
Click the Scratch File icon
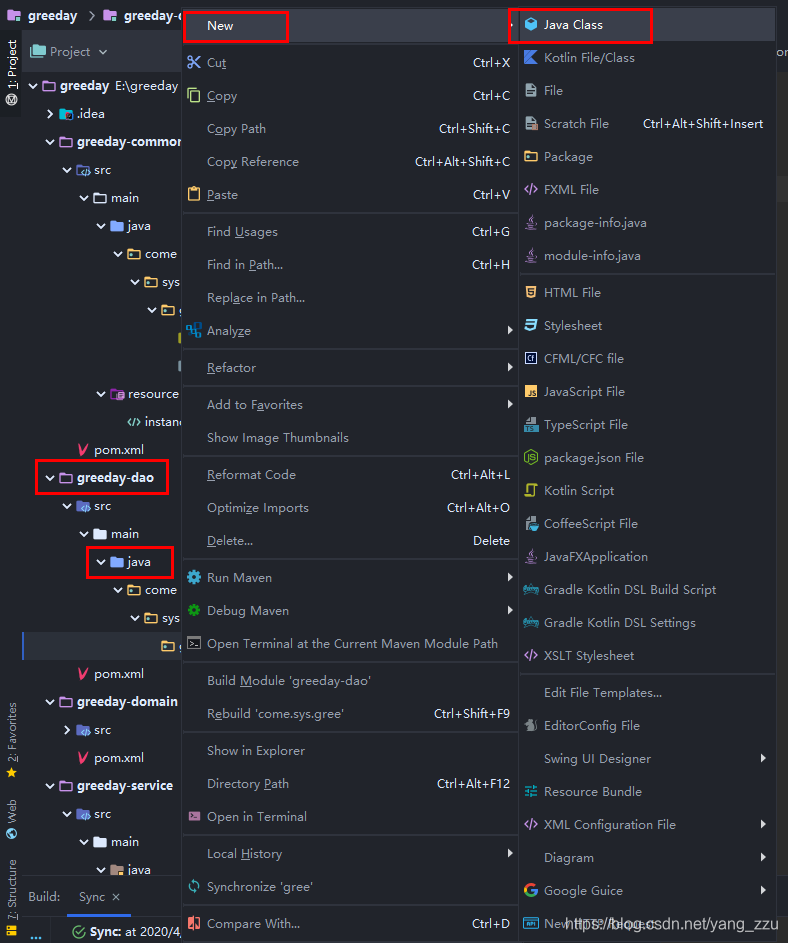coord(531,124)
